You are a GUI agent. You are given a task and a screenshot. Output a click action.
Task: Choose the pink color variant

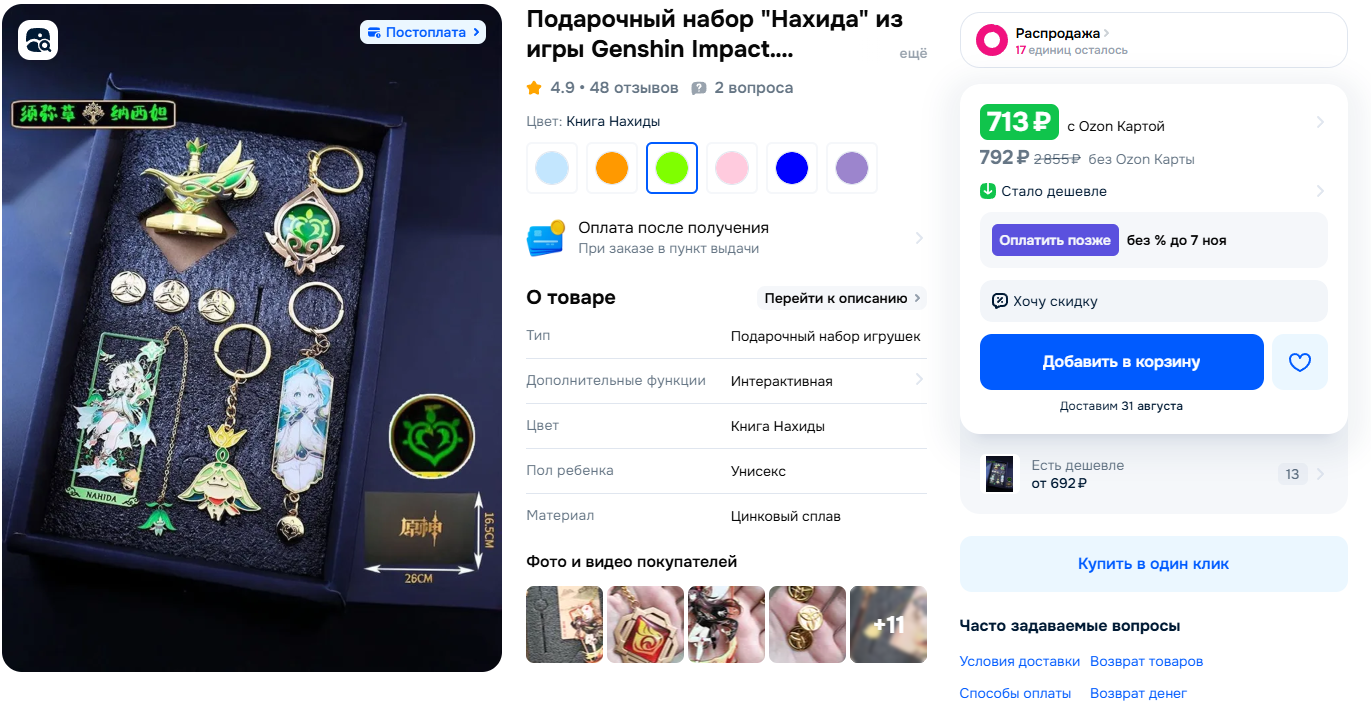732,168
